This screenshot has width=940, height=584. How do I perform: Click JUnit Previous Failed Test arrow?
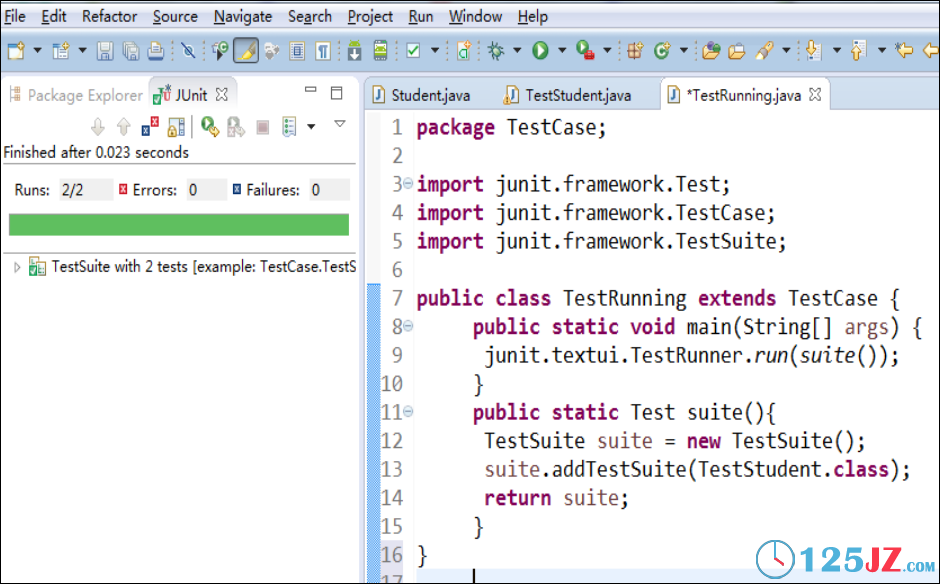pos(123,127)
